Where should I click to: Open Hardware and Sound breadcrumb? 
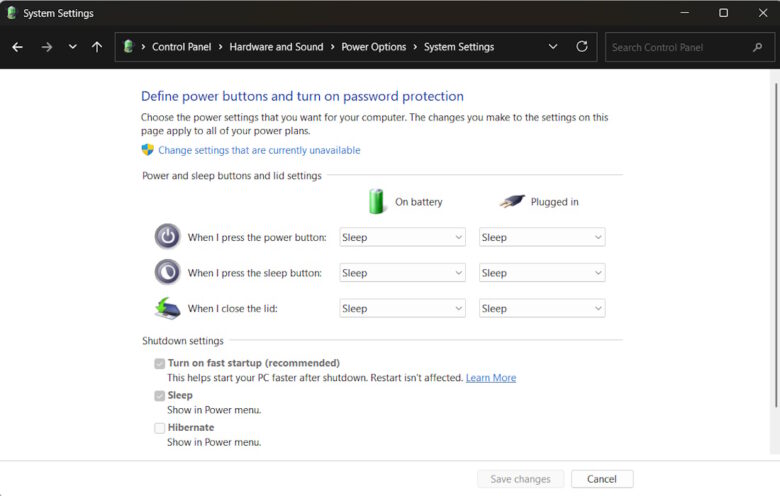point(276,47)
